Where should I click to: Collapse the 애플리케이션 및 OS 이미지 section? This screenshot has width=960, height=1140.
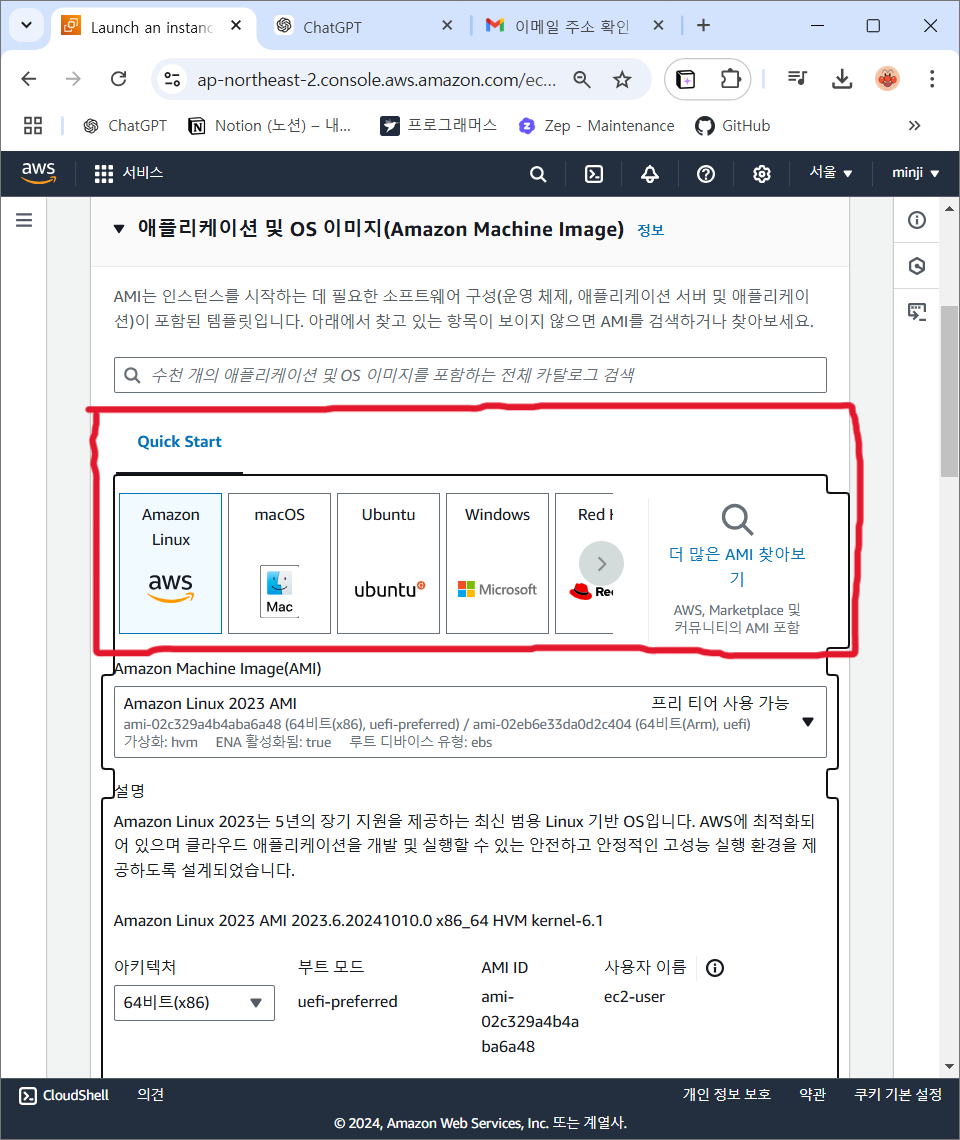(119, 229)
